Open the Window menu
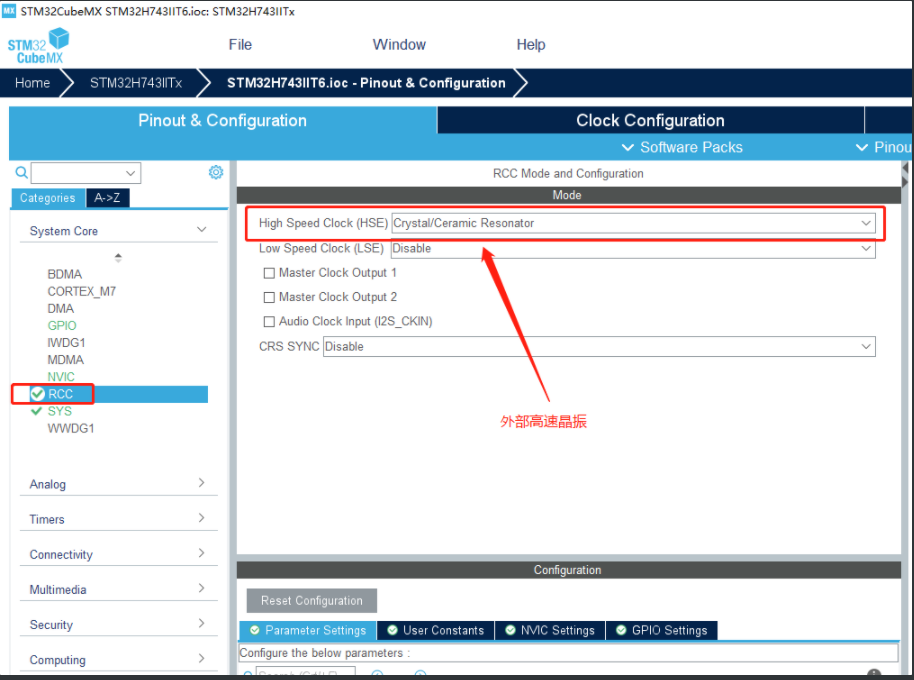 pos(399,45)
